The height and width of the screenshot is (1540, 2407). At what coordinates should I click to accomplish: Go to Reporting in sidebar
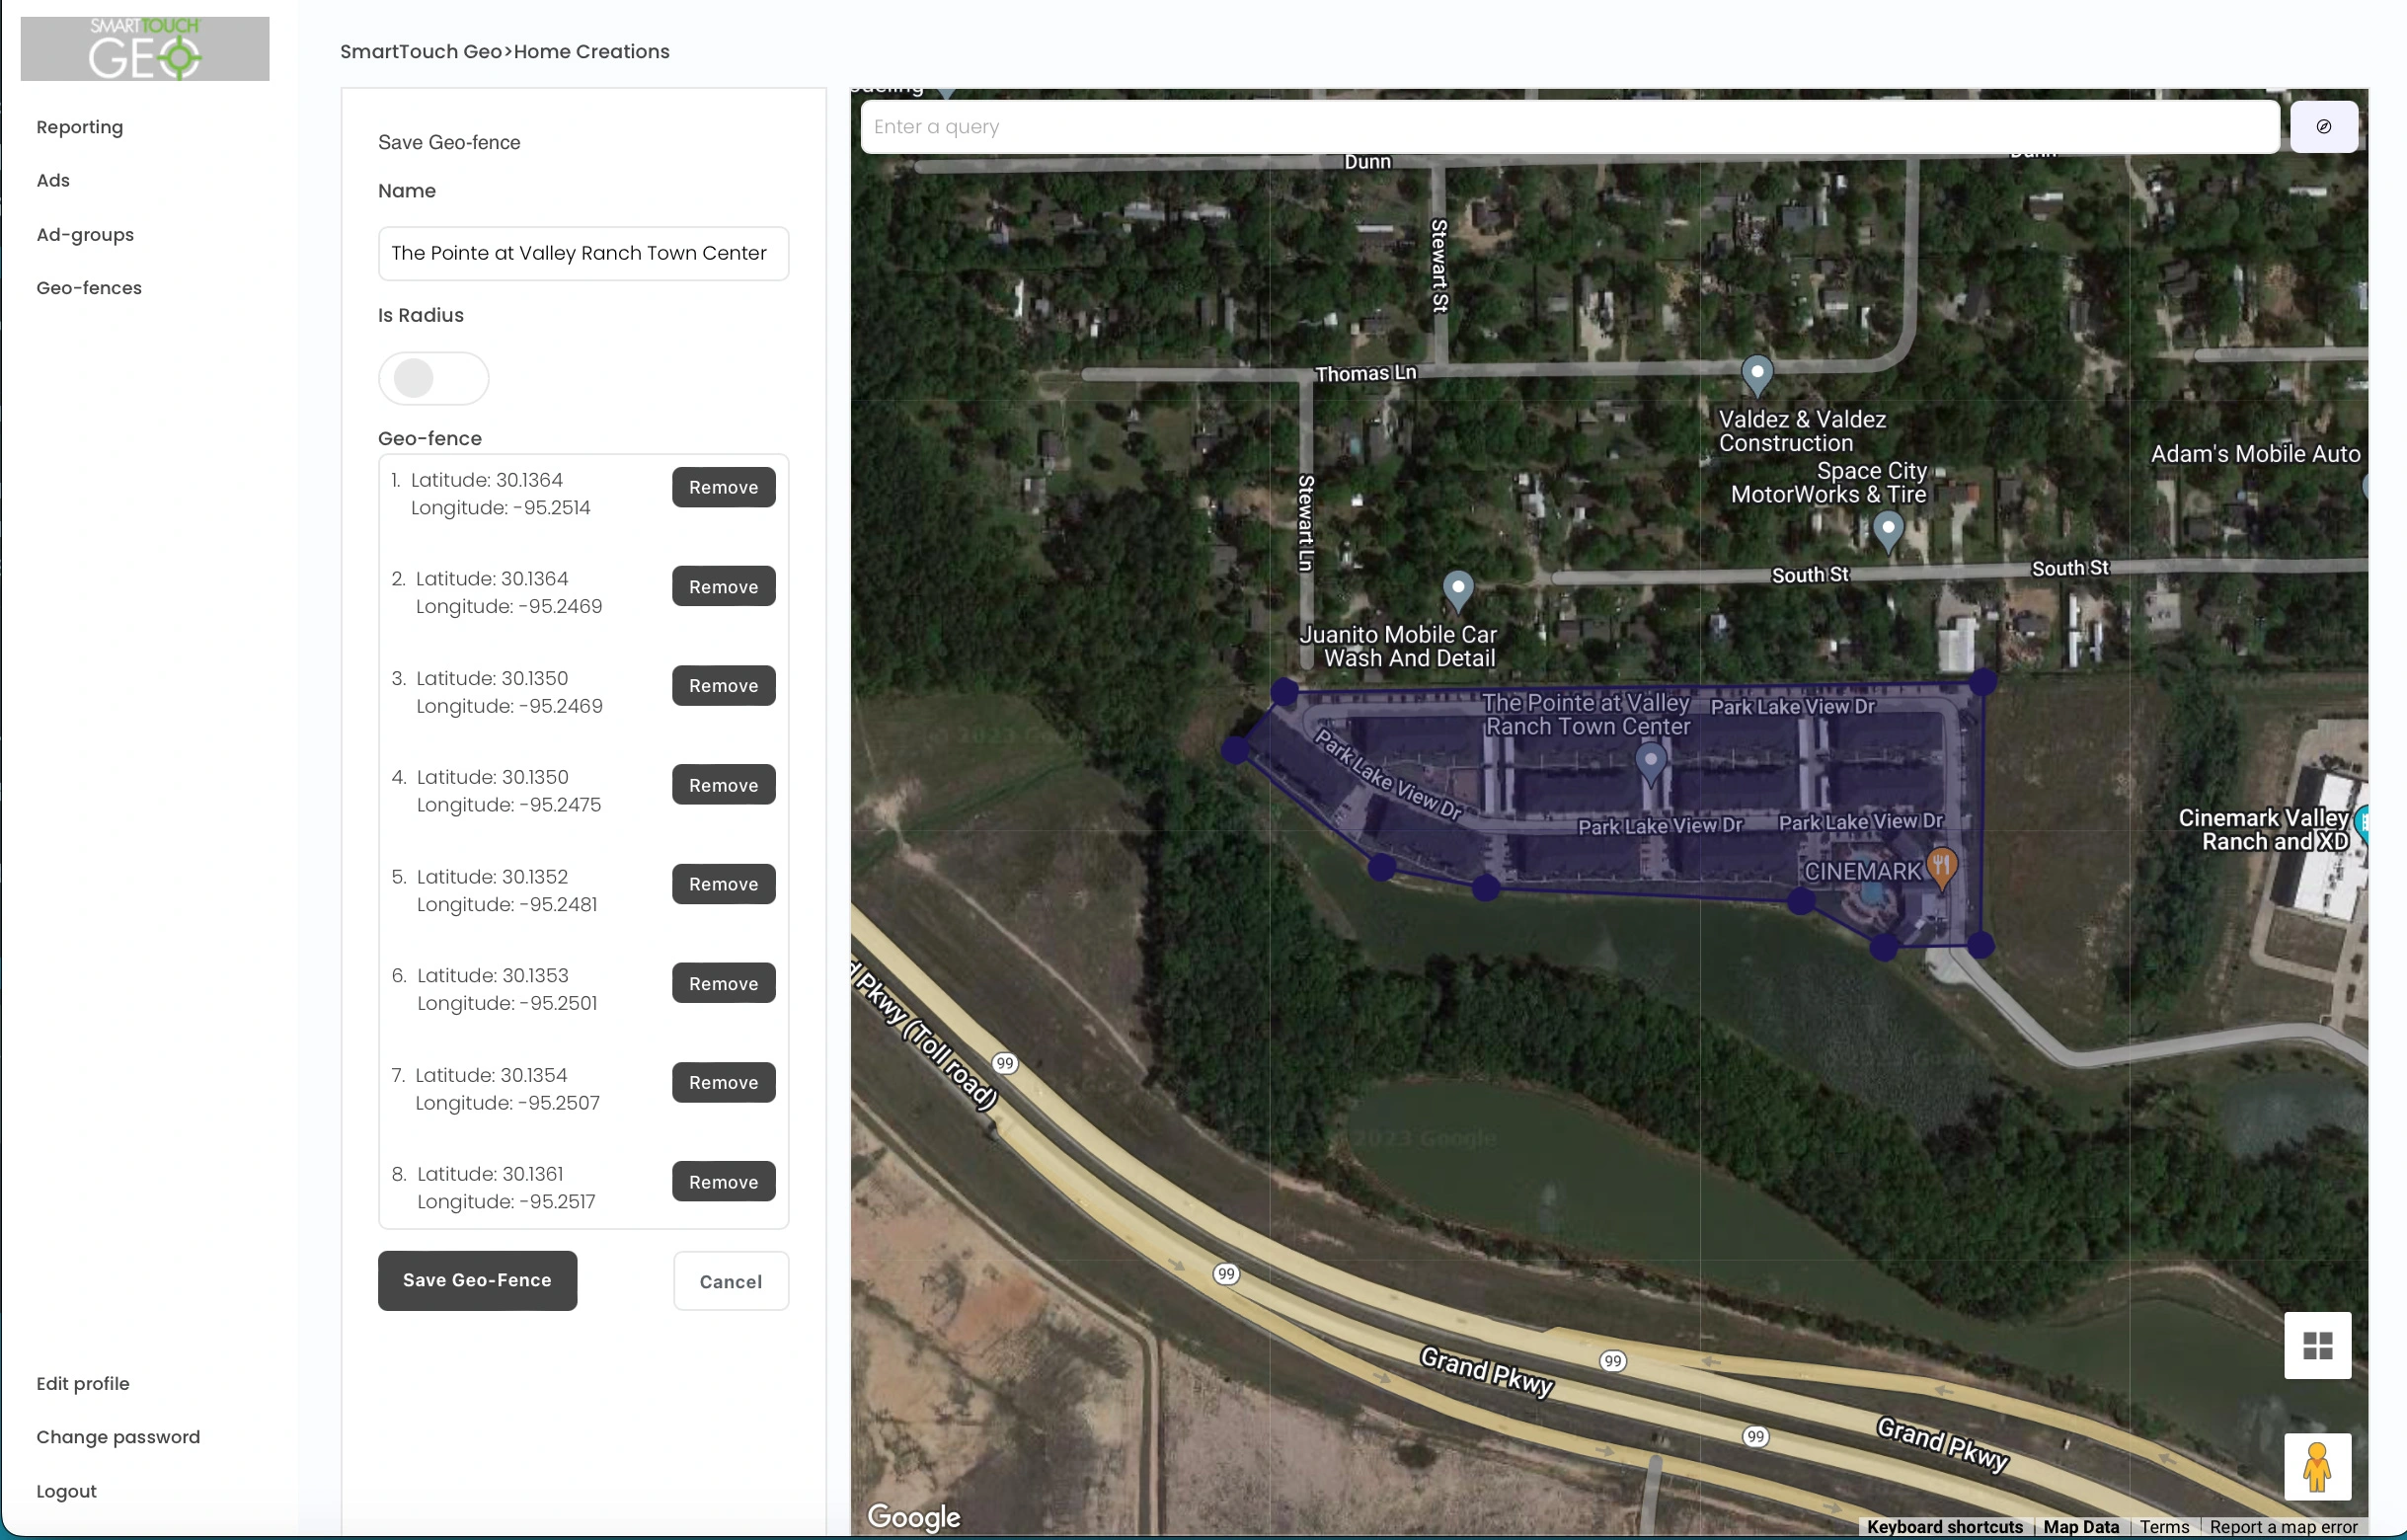click(x=80, y=127)
